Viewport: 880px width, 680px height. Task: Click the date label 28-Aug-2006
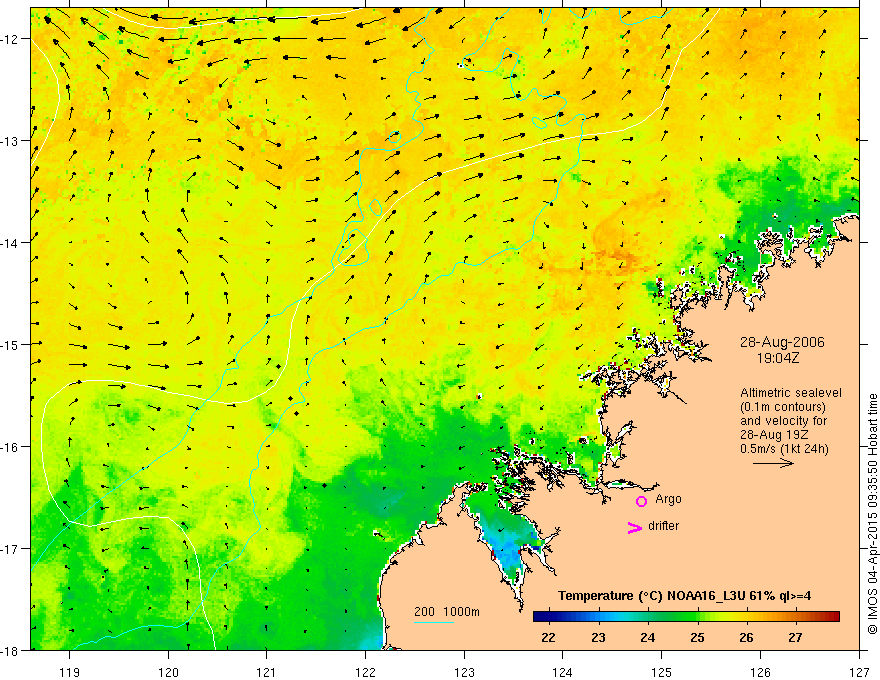pos(782,342)
